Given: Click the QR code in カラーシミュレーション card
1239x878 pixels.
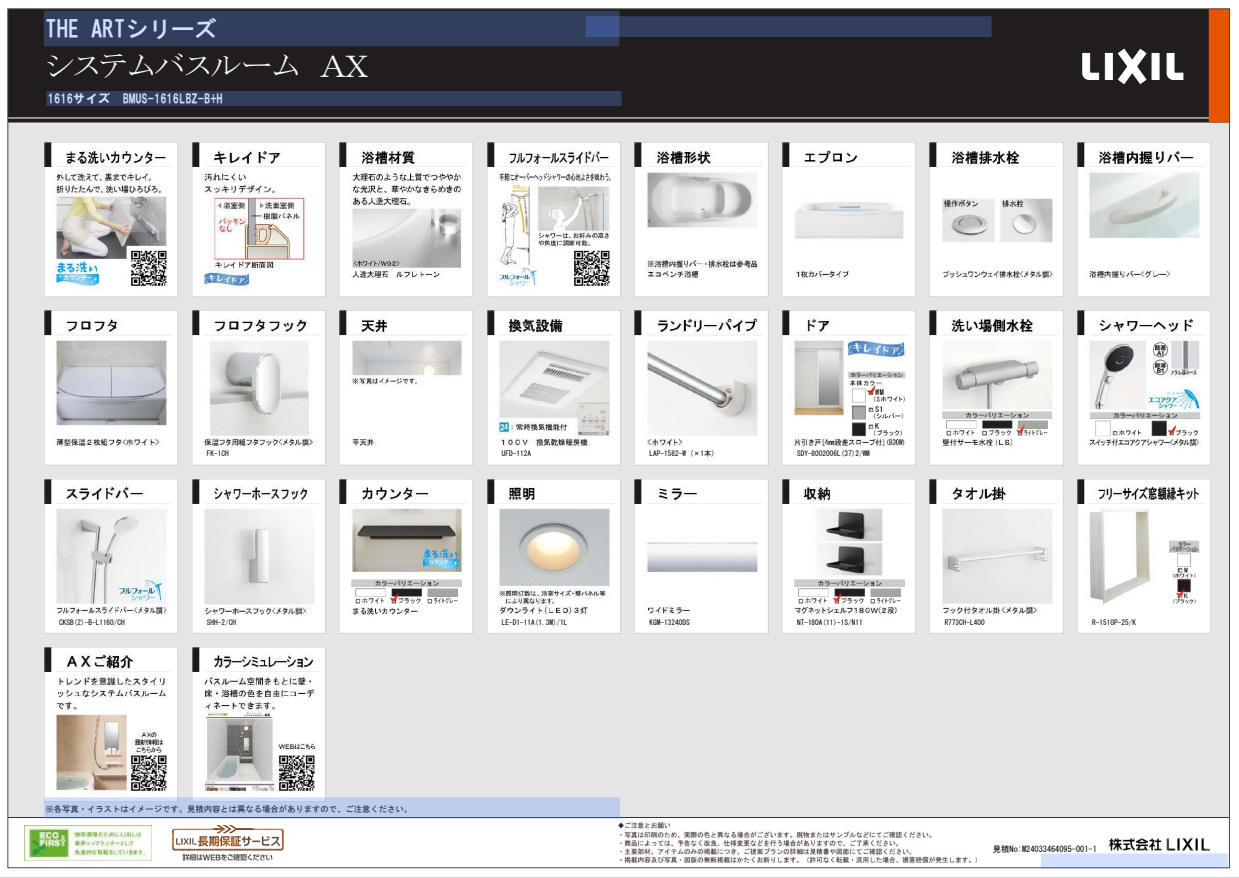Looking at the screenshot, I should (x=297, y=772).
